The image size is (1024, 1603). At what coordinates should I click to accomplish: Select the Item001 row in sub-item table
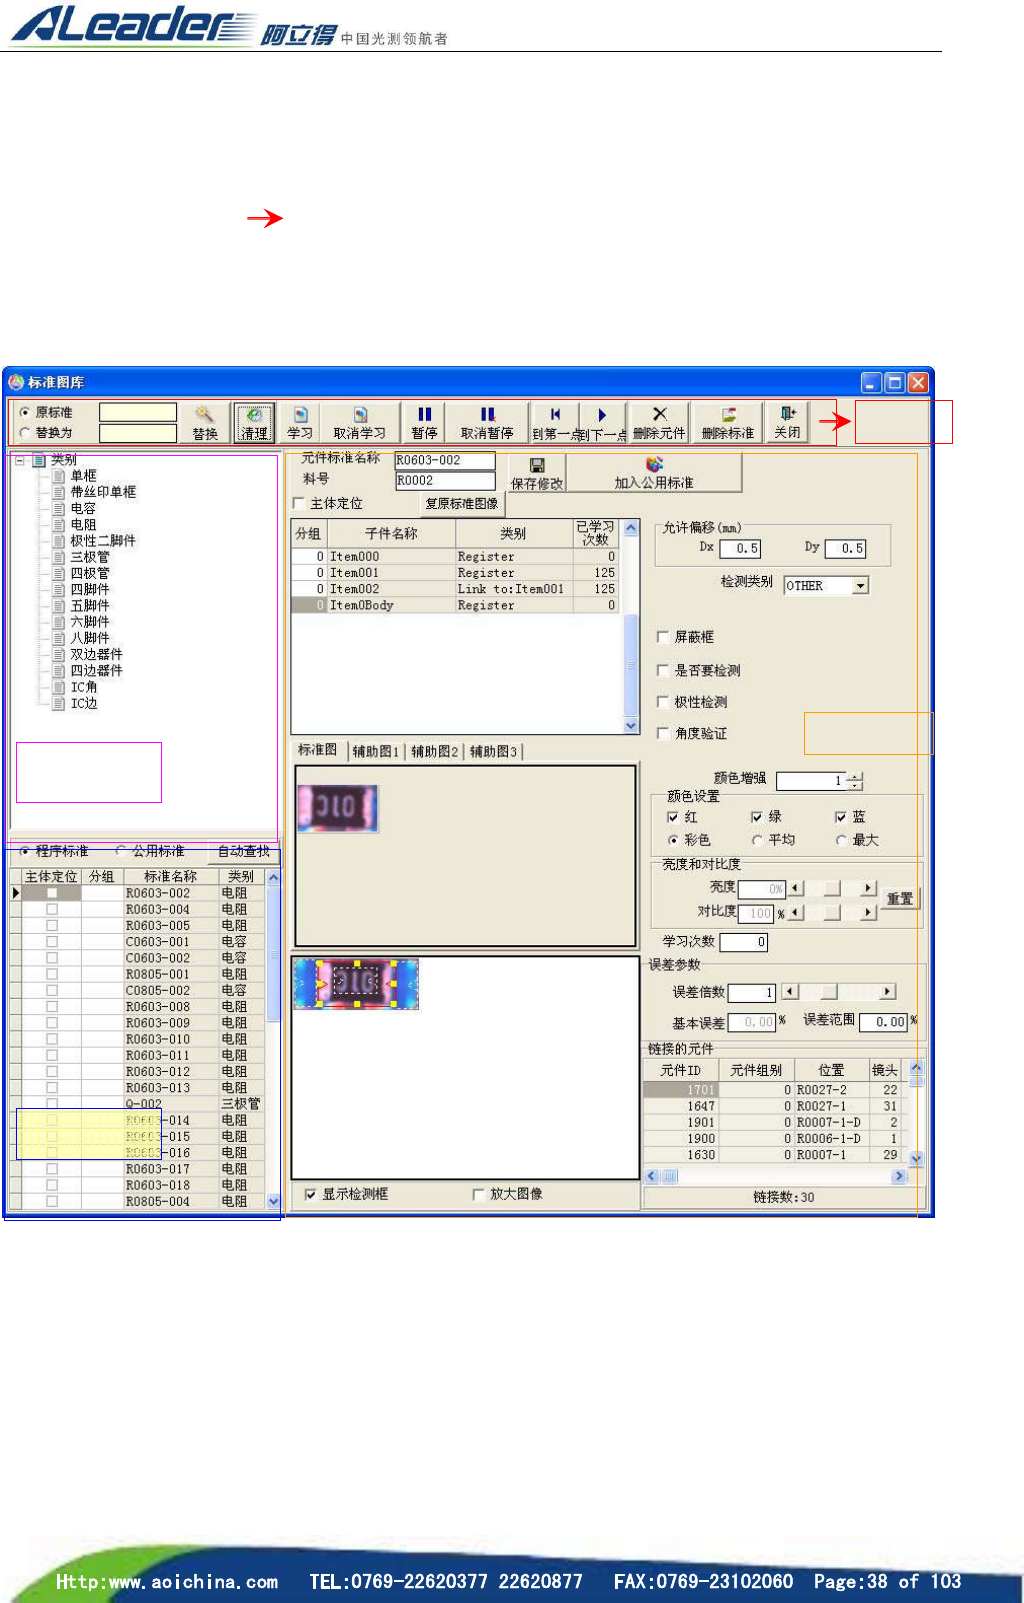click(456, 573)
